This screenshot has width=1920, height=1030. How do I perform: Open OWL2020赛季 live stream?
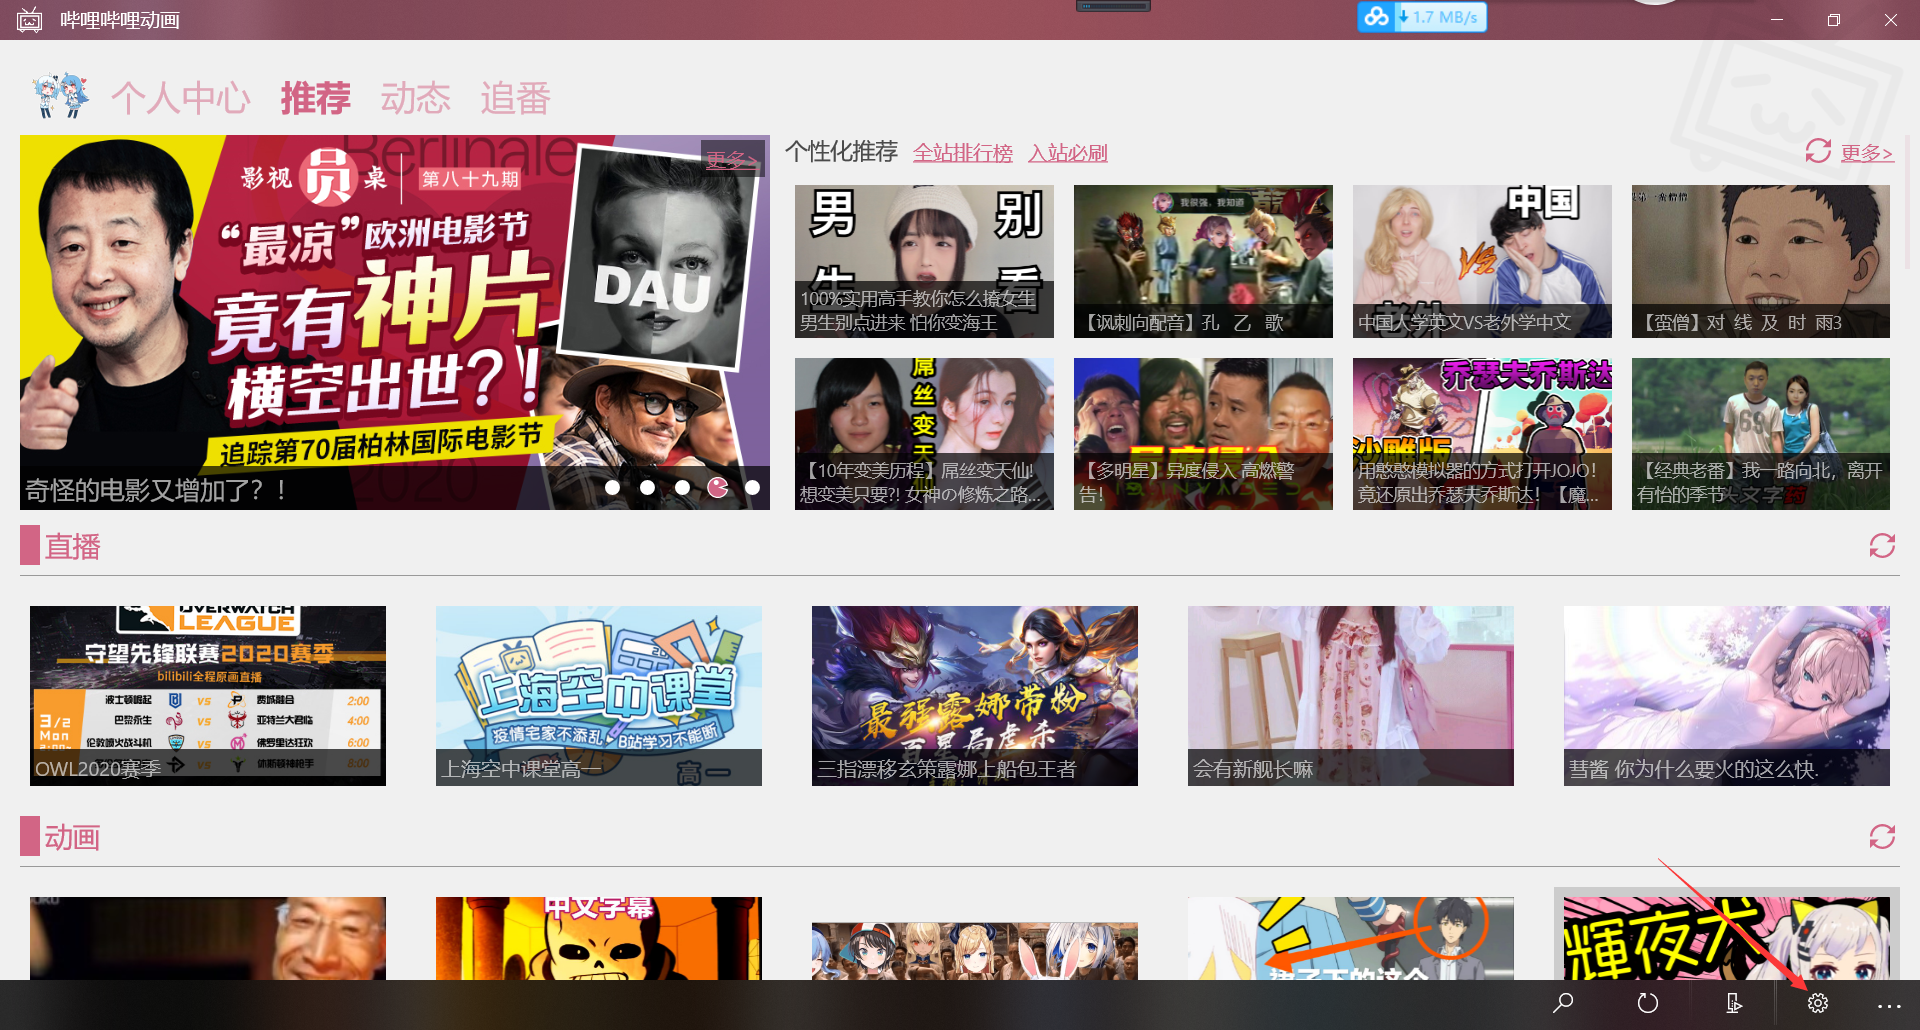pyautogui.click(x=208, y=696)
